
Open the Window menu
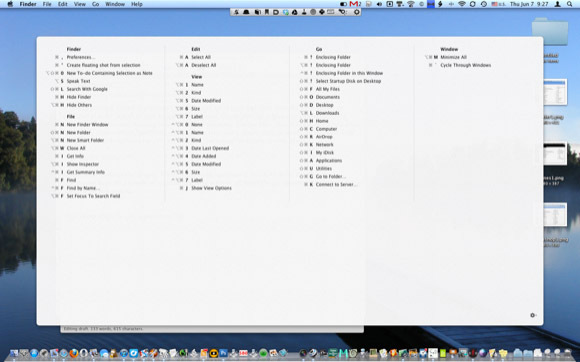coord(115,4)
